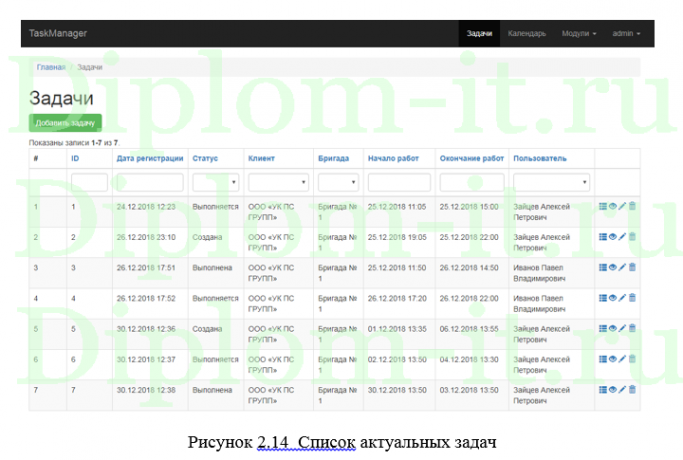View task ID 5 via its eye icon
Screen dimensions: 683x460
(x=612, y=328)
